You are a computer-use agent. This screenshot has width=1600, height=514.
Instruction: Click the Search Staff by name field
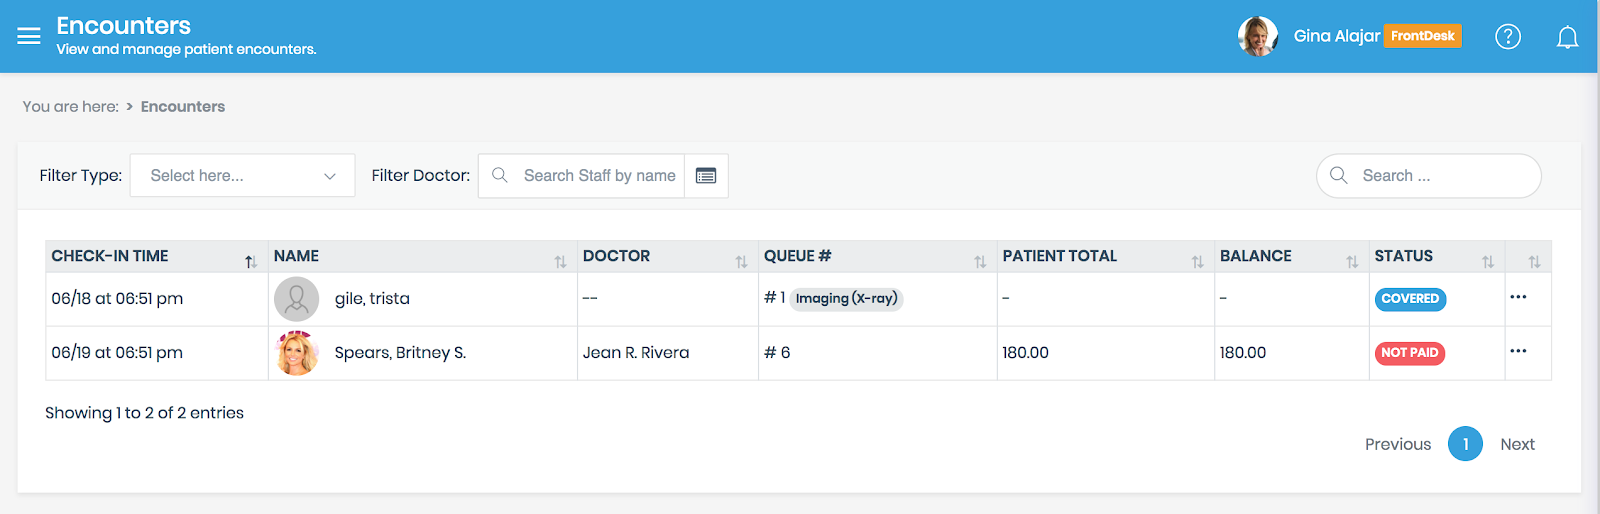coord(598,176)
